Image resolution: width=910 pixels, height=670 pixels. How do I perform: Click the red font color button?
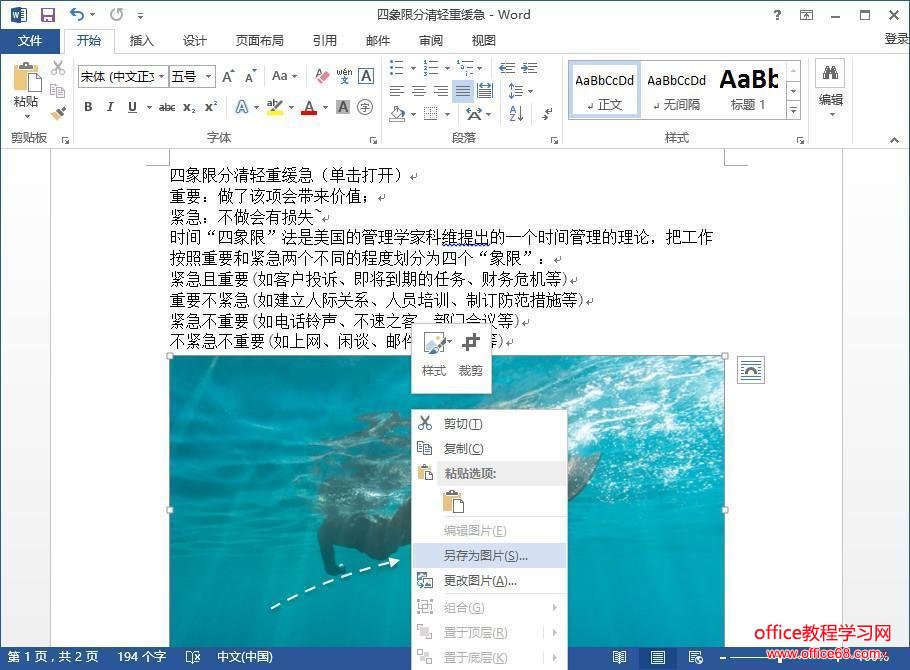coord(309,107)
